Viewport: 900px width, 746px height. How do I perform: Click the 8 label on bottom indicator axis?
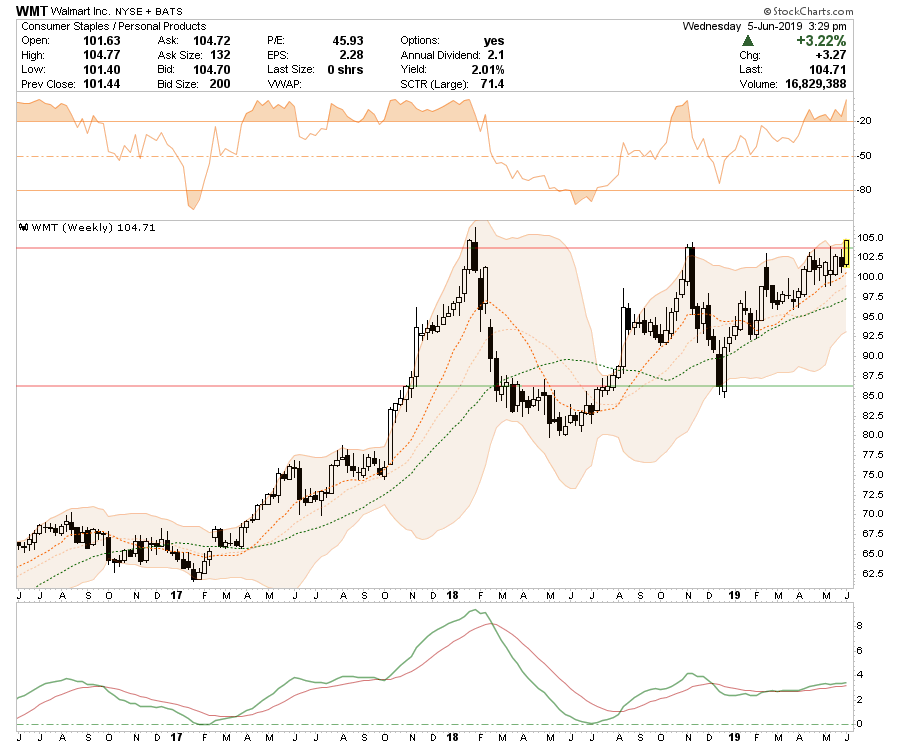tap(859, 625)
